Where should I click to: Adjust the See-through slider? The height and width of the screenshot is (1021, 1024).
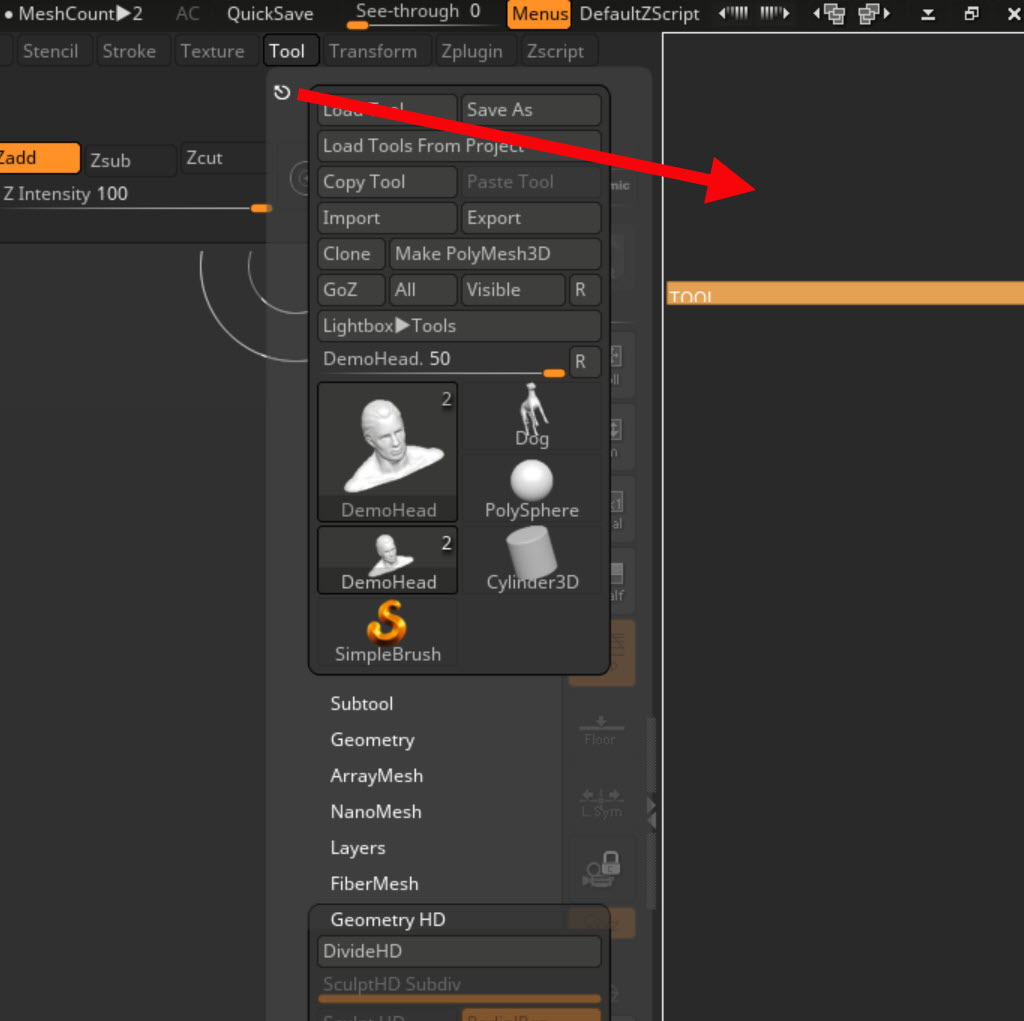tap(424, 14)
